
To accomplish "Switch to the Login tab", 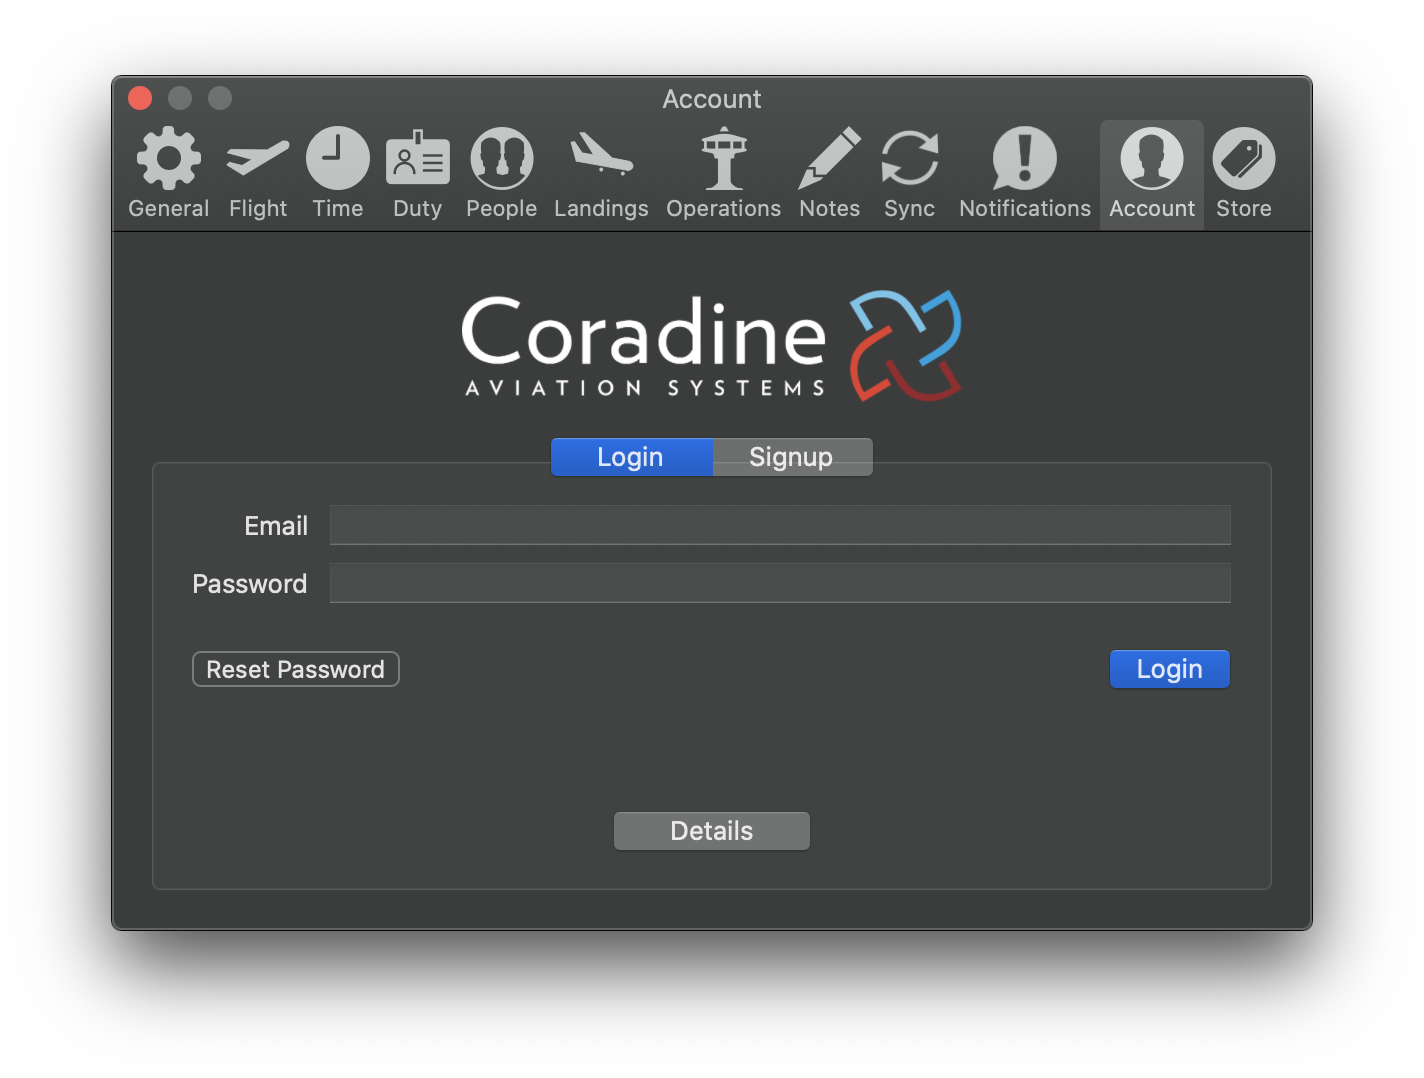I will coord(632,457).
